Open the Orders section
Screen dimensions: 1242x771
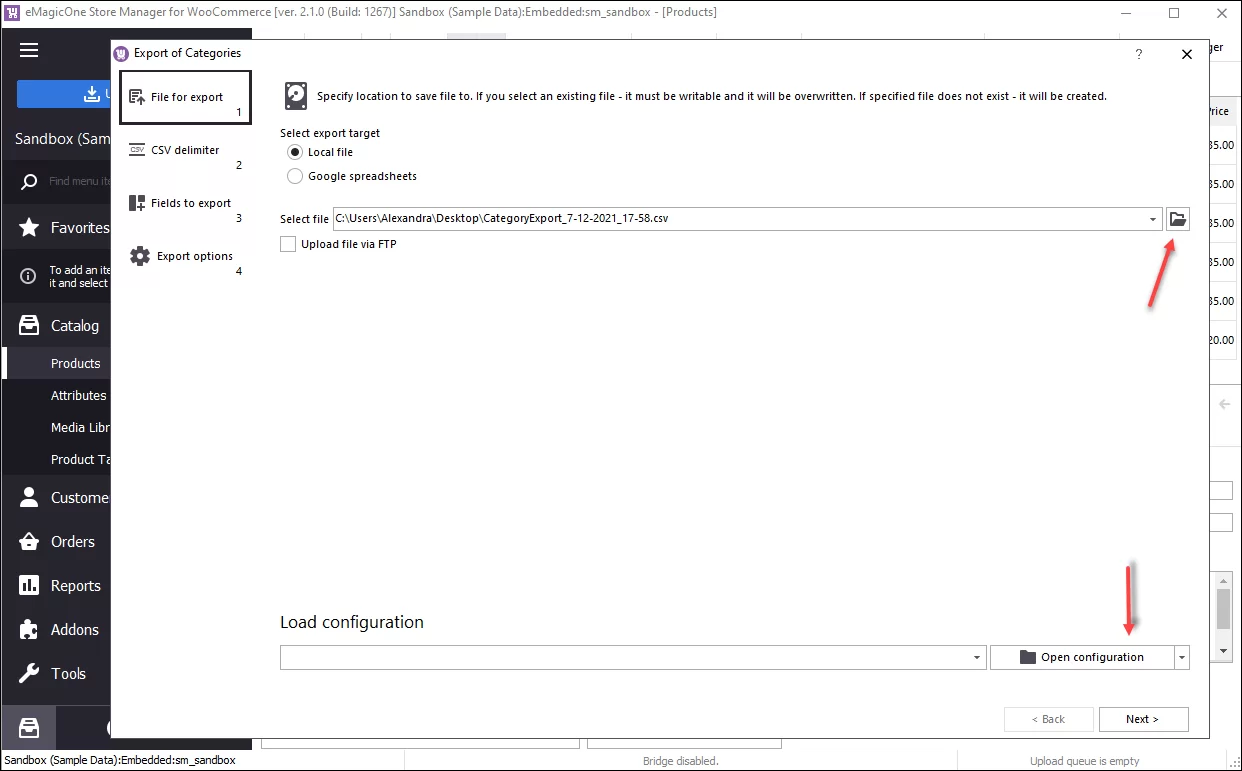point(30,541)
